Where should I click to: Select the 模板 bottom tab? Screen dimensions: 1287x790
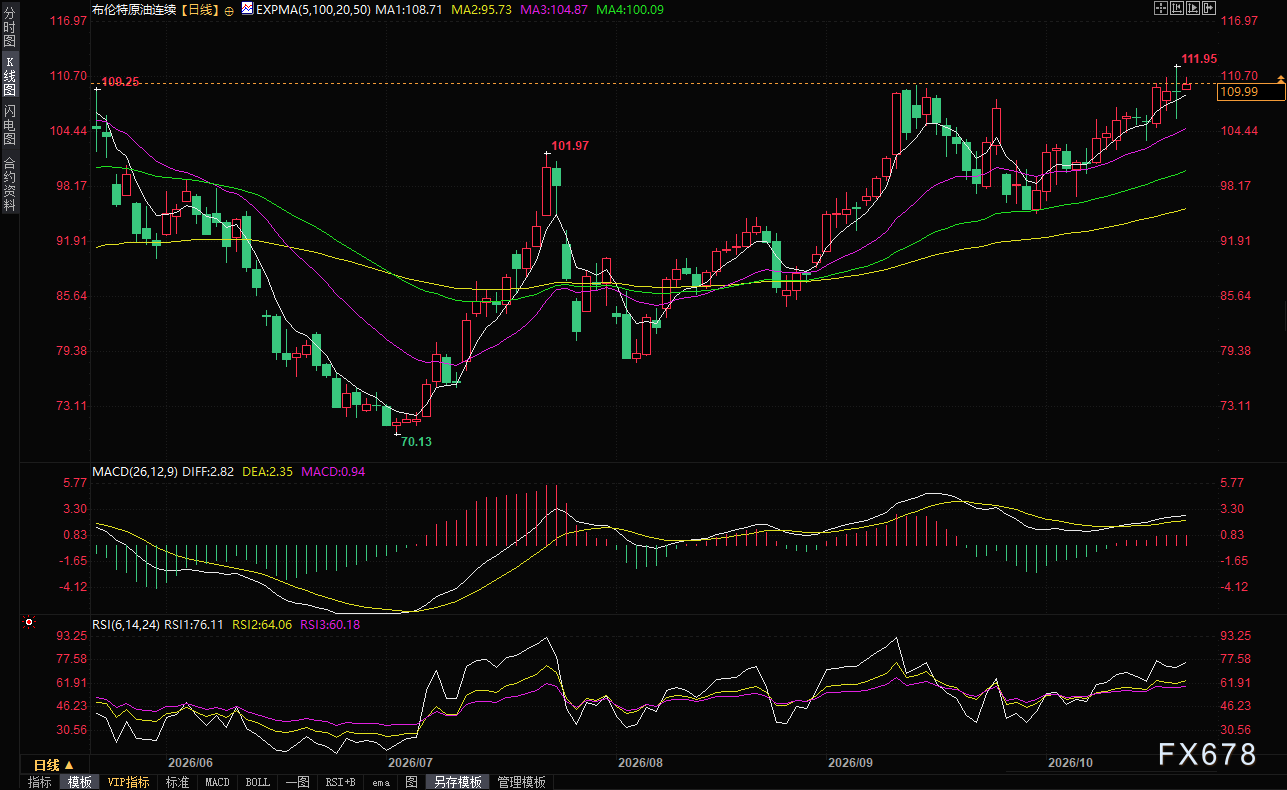pos(80,782)
